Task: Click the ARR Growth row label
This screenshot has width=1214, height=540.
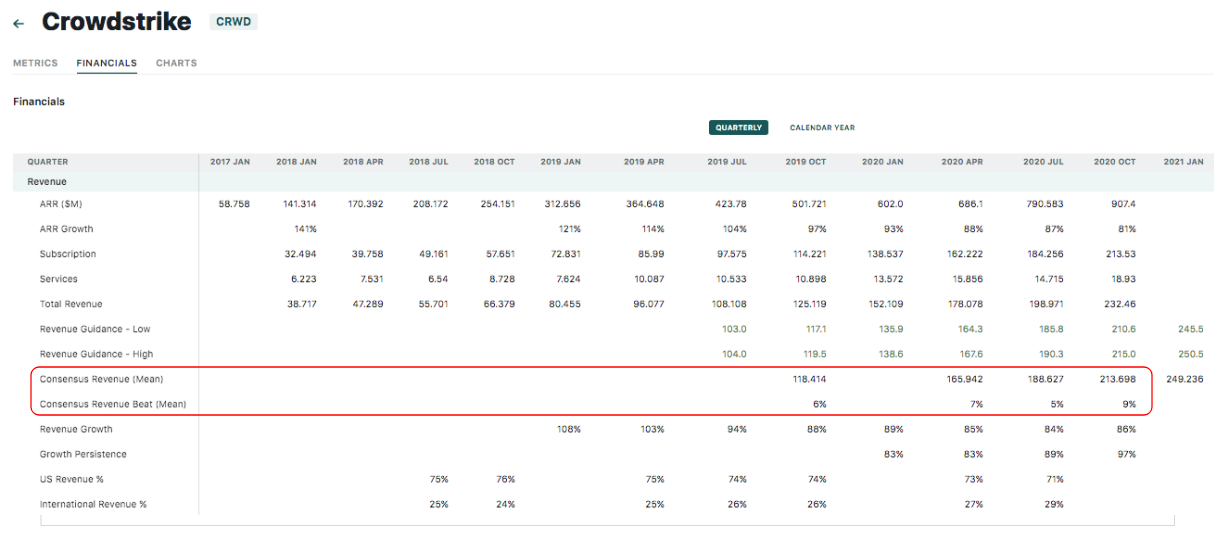Action: click(x=66, y=229)
